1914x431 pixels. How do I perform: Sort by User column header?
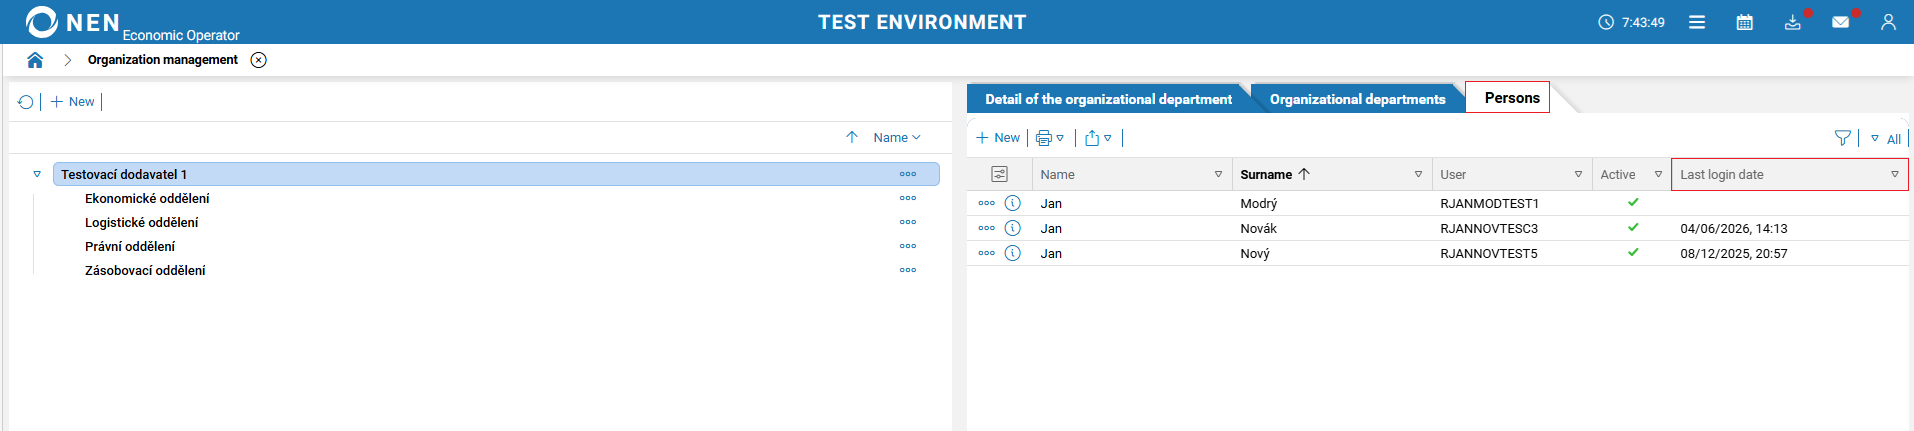[1453, 174]
